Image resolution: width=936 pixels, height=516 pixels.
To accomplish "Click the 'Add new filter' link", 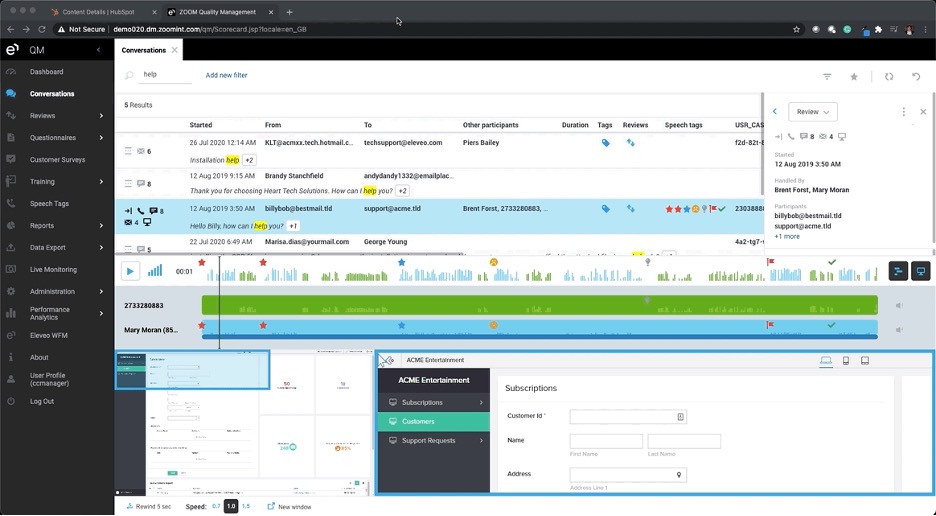I will click(226, 75).
